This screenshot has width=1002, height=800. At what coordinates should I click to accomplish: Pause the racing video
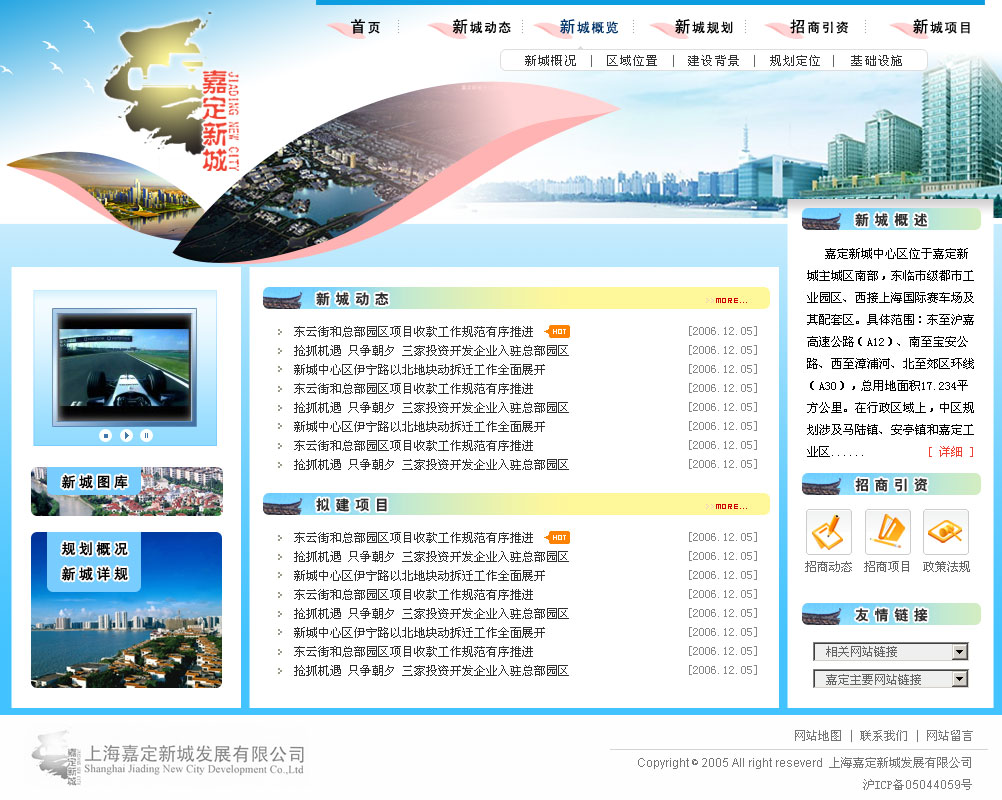coord(146,435)
